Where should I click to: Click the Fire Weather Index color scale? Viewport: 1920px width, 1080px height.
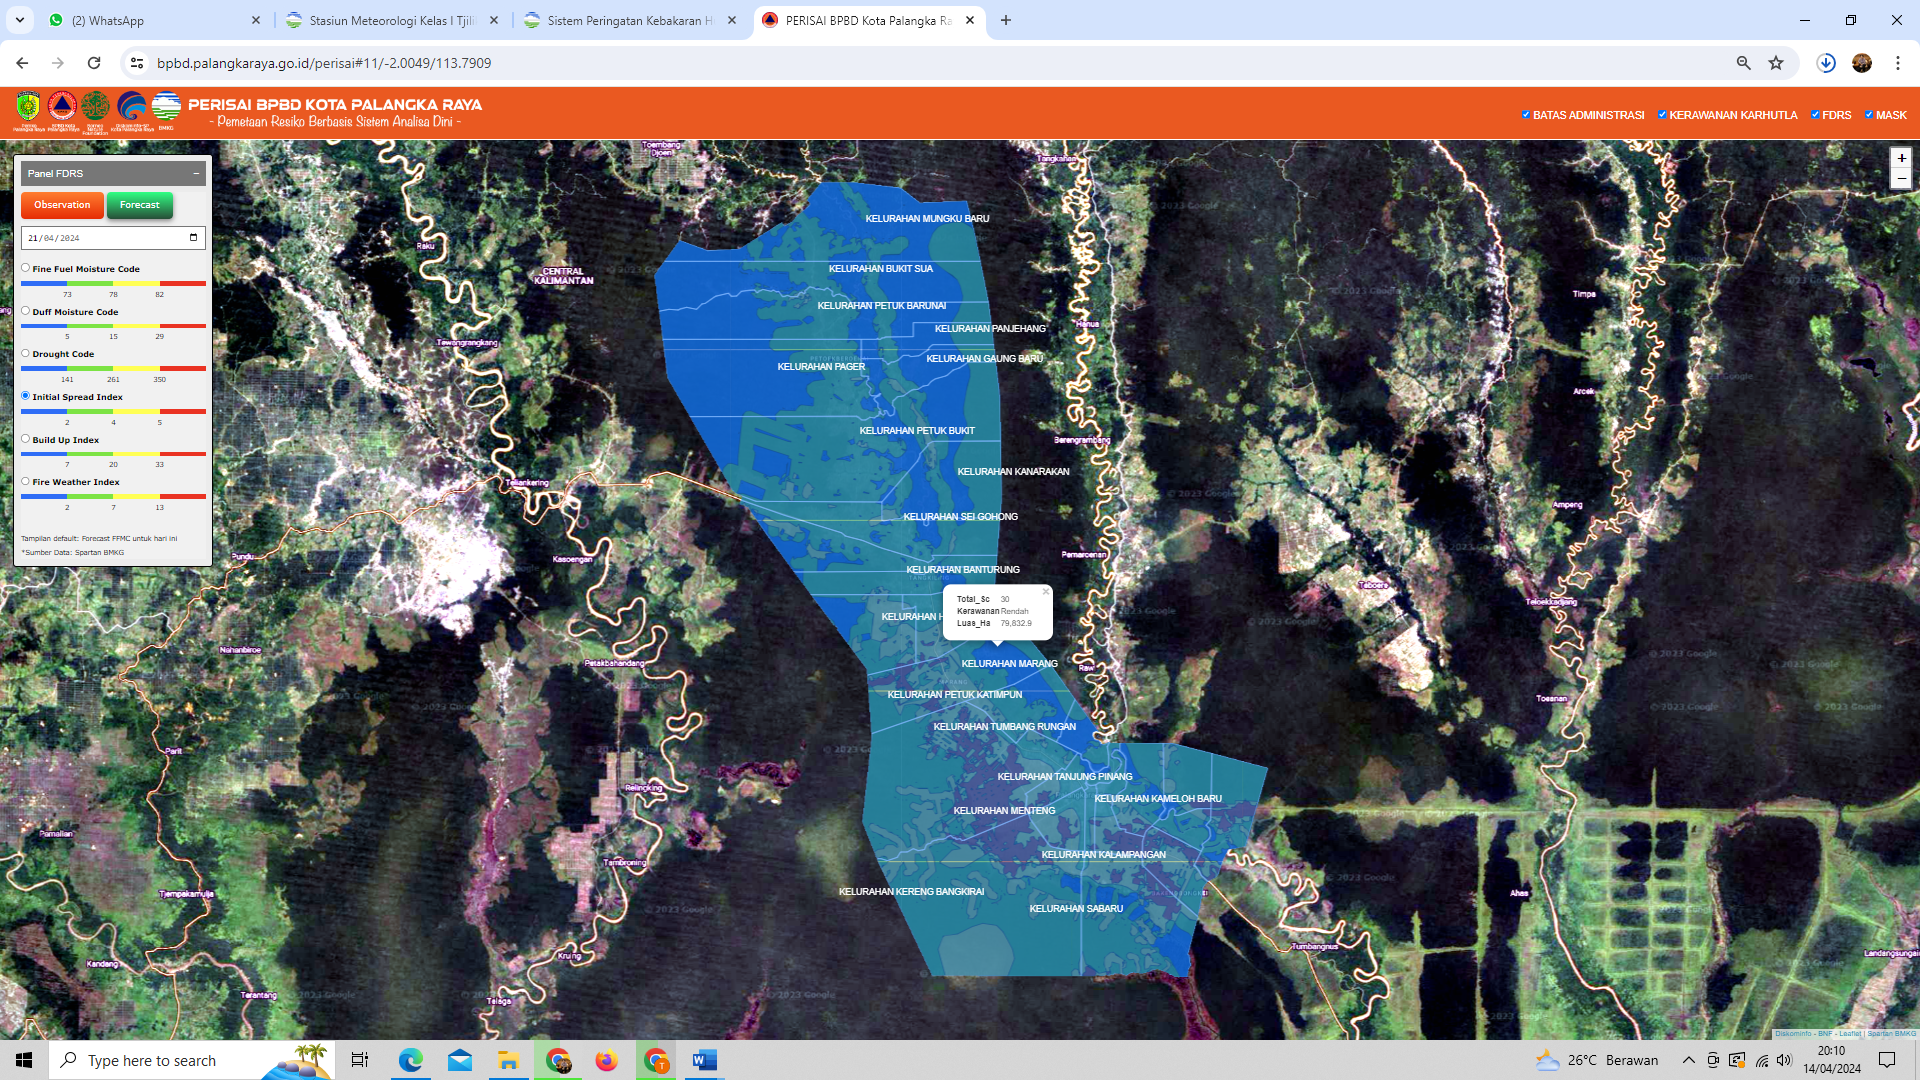click(x=113, y=497)
